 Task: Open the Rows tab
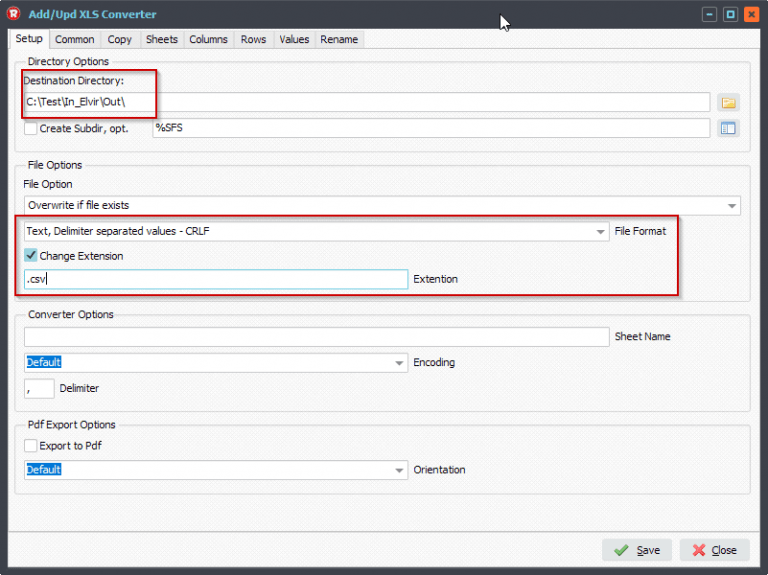click(x=253, y=40)
